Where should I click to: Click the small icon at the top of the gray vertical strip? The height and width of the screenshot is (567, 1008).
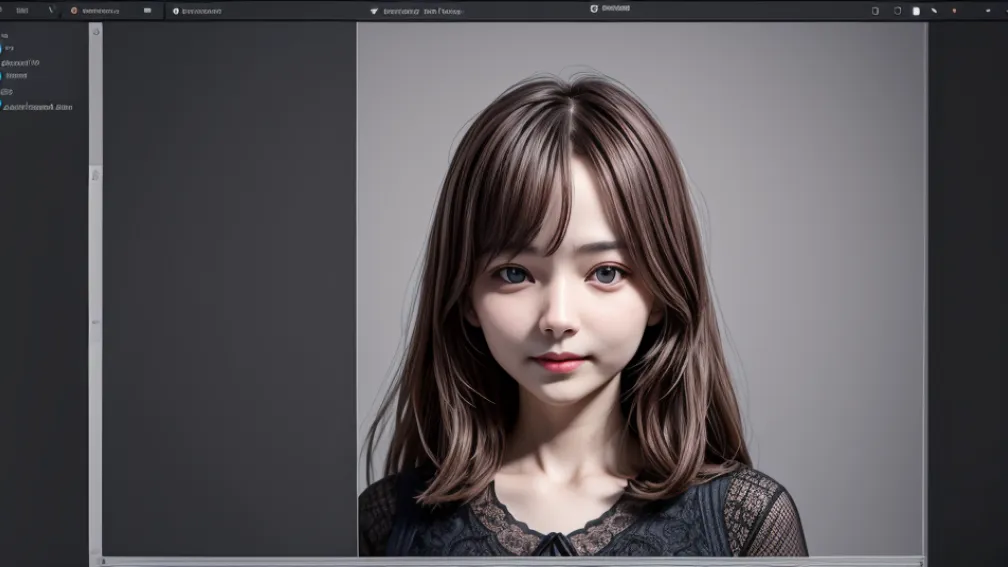pos(96,32)
